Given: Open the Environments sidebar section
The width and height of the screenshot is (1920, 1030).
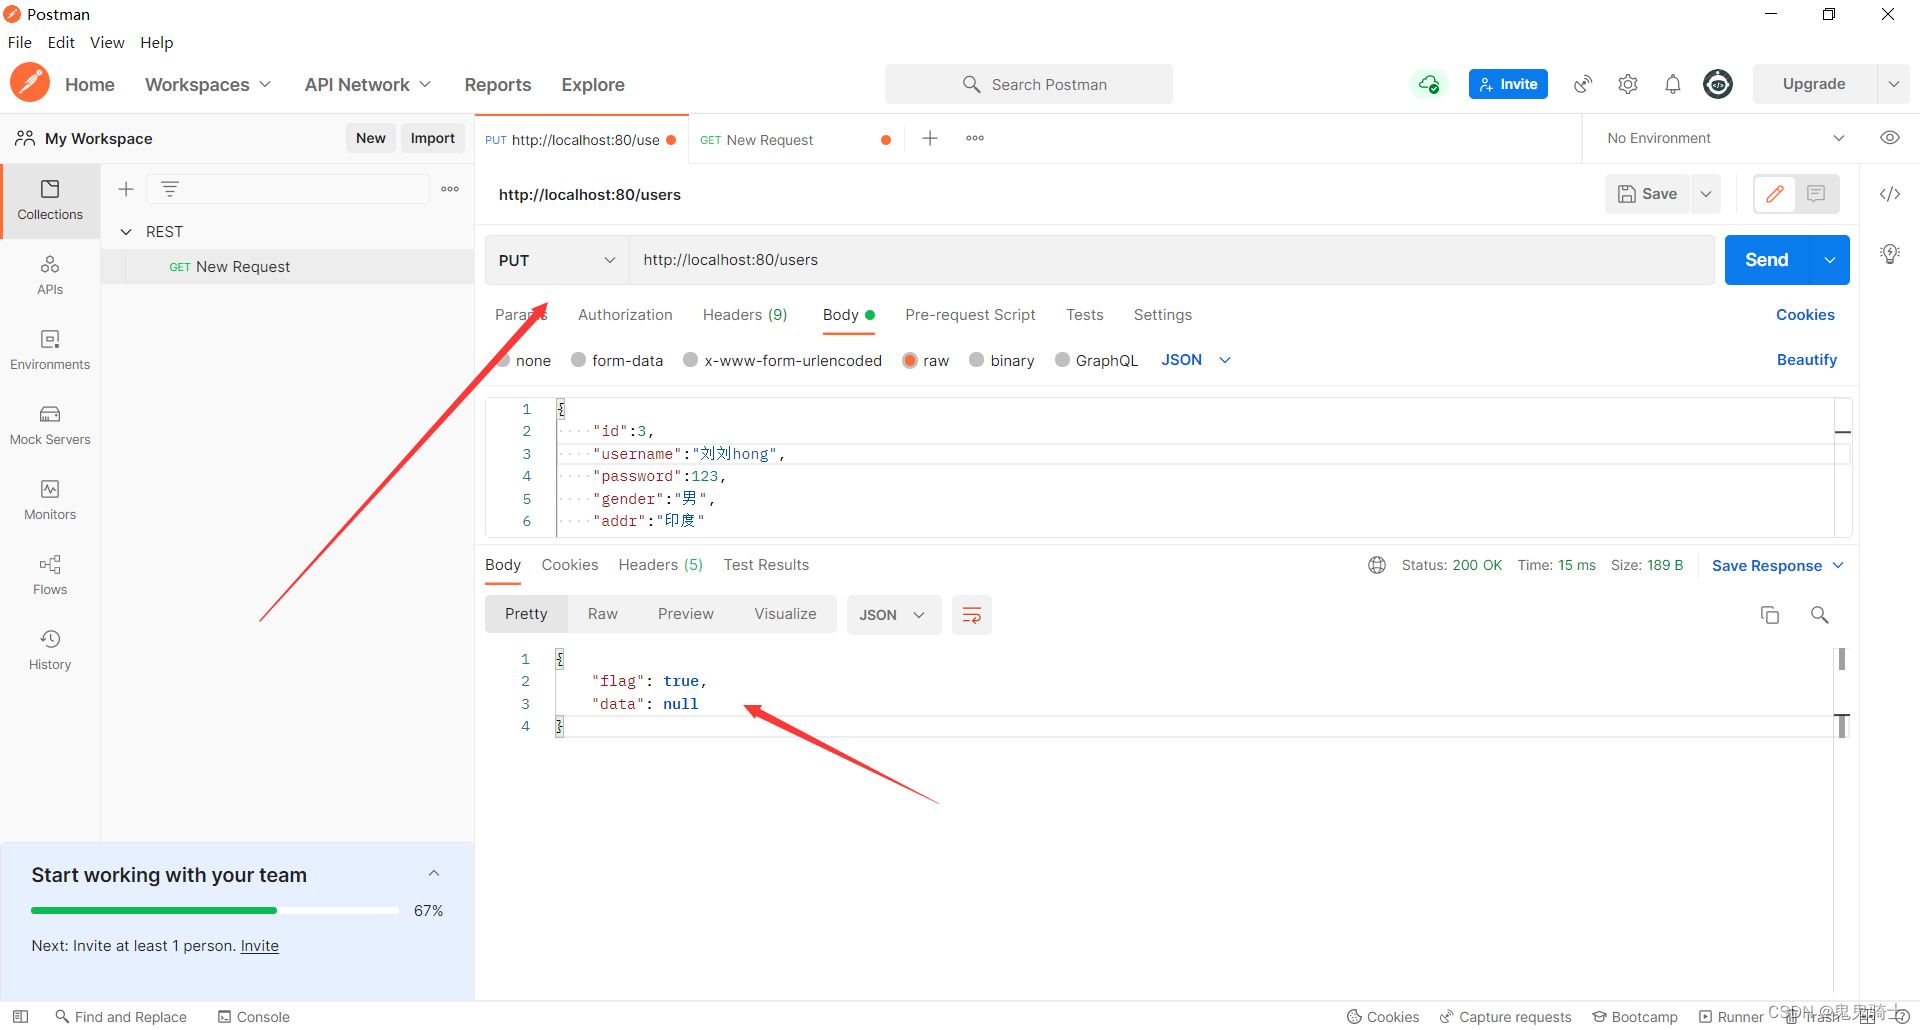Looking at the screenshot, I should click(x=50, y=350).
